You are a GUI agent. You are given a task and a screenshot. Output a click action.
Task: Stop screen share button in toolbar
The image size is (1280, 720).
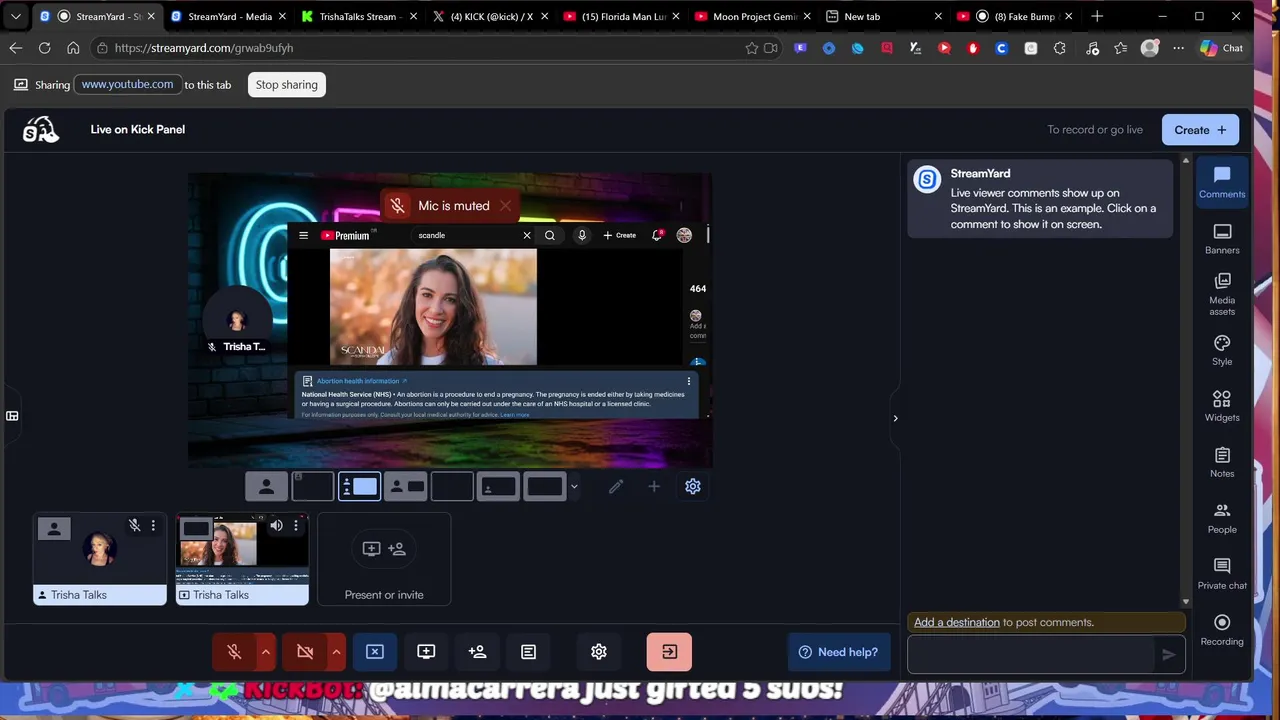375,652
